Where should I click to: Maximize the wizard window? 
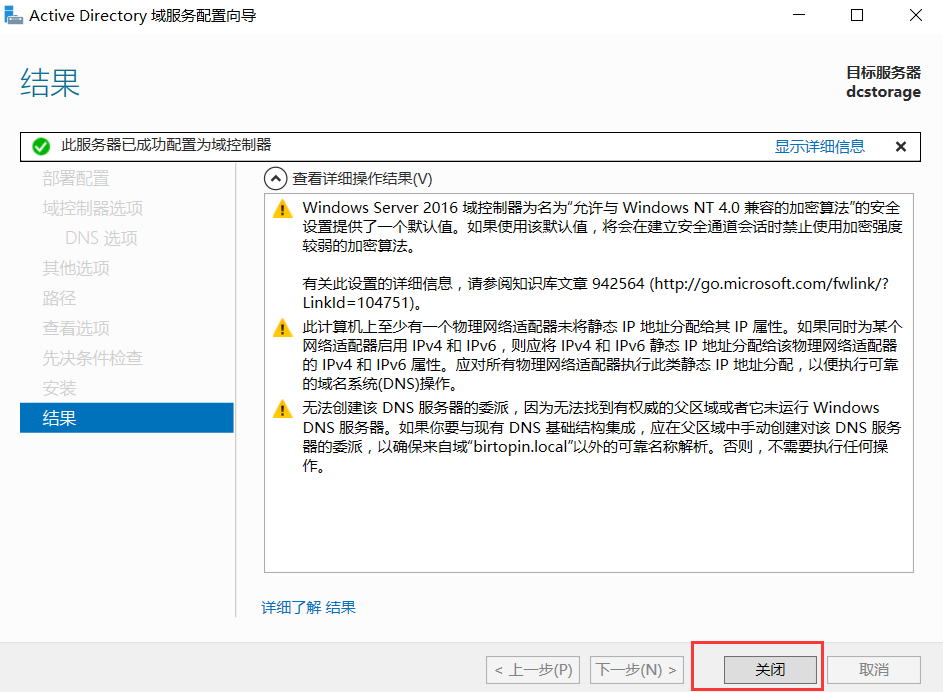(857, 15)
